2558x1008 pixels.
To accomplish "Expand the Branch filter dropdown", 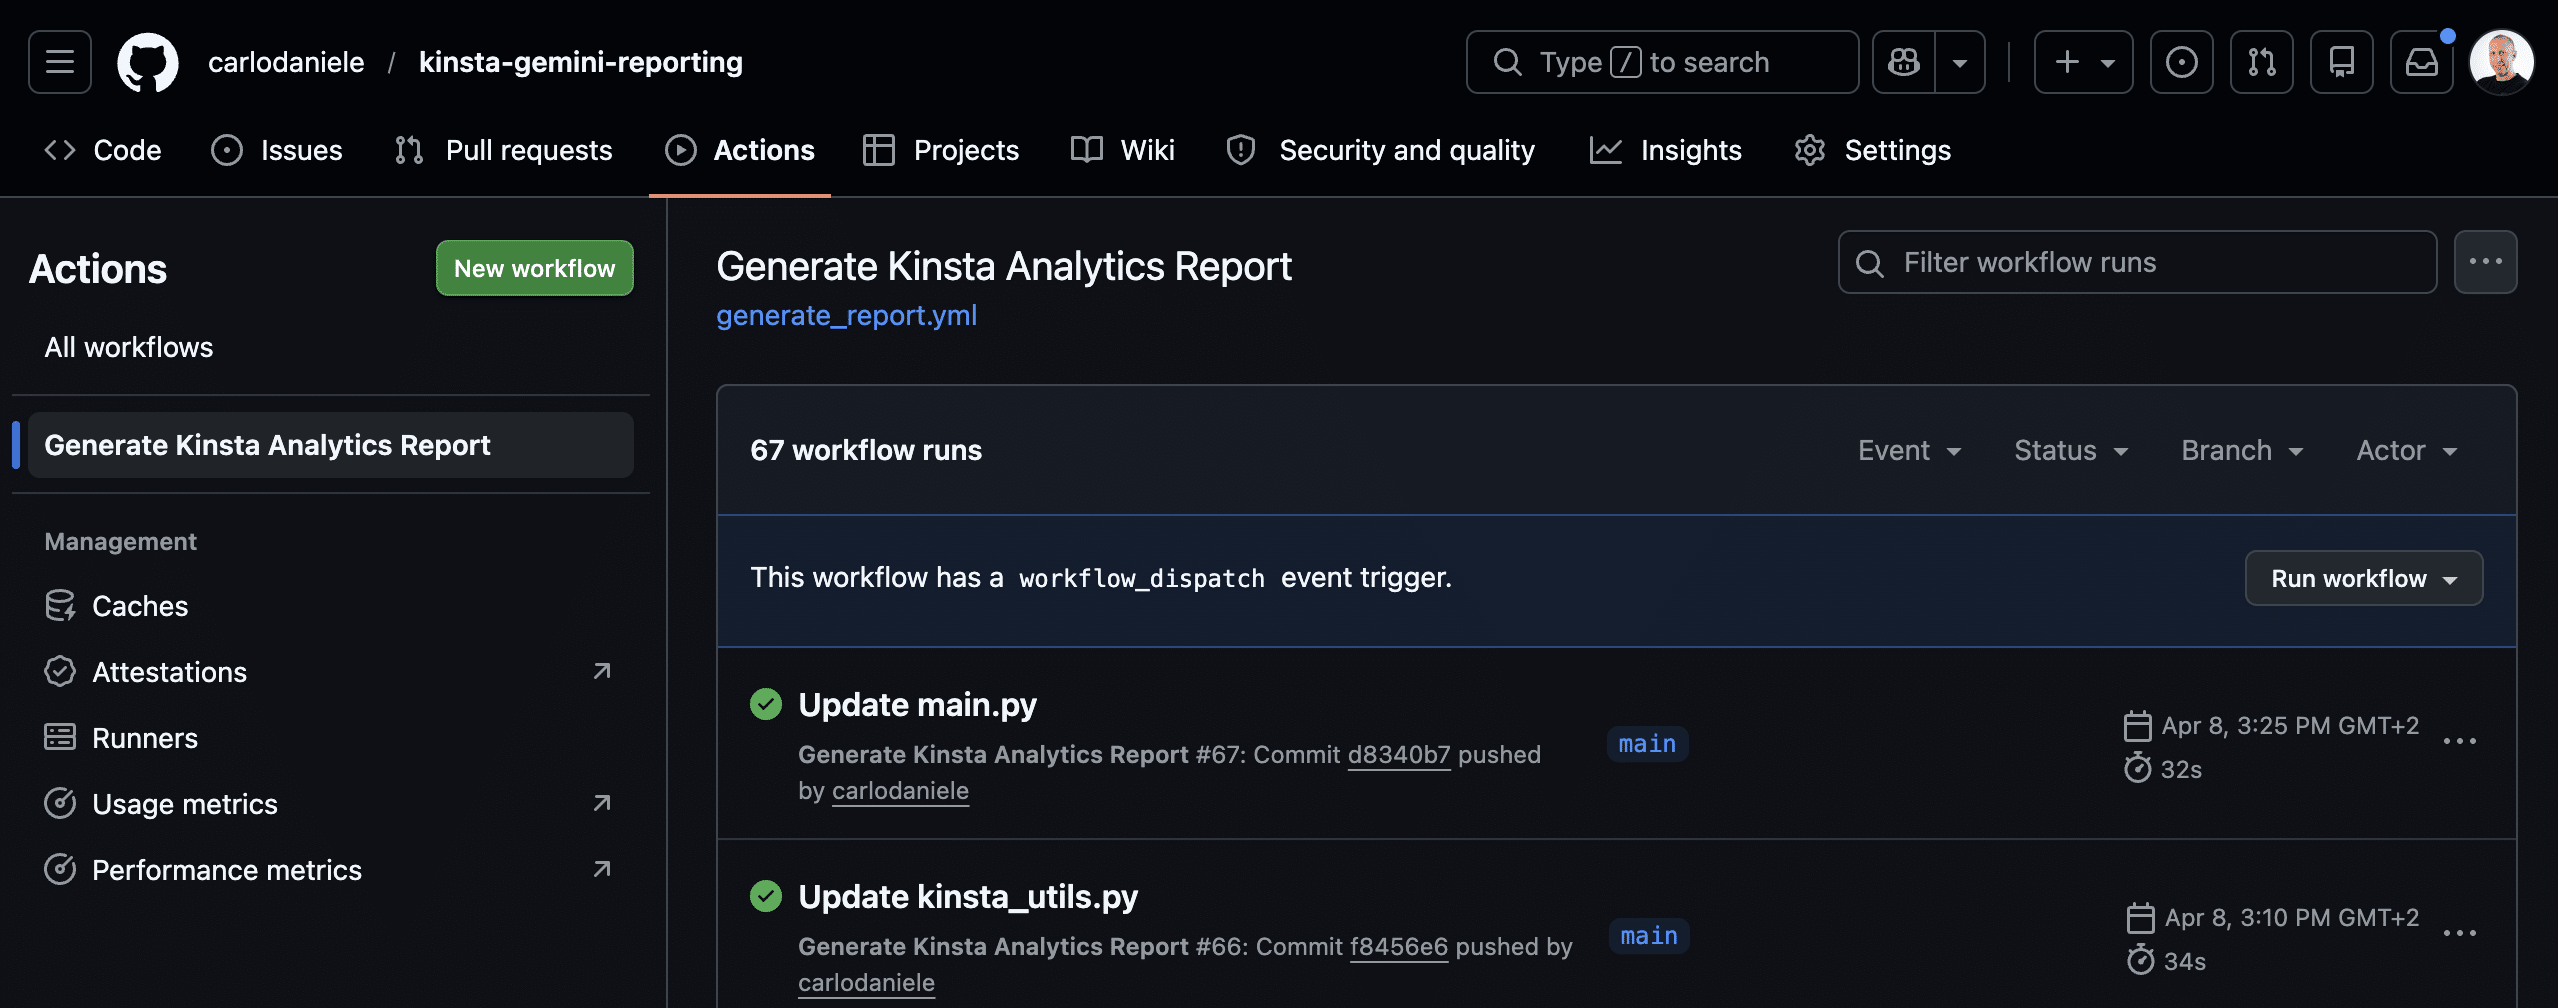I will (2242, 451).
